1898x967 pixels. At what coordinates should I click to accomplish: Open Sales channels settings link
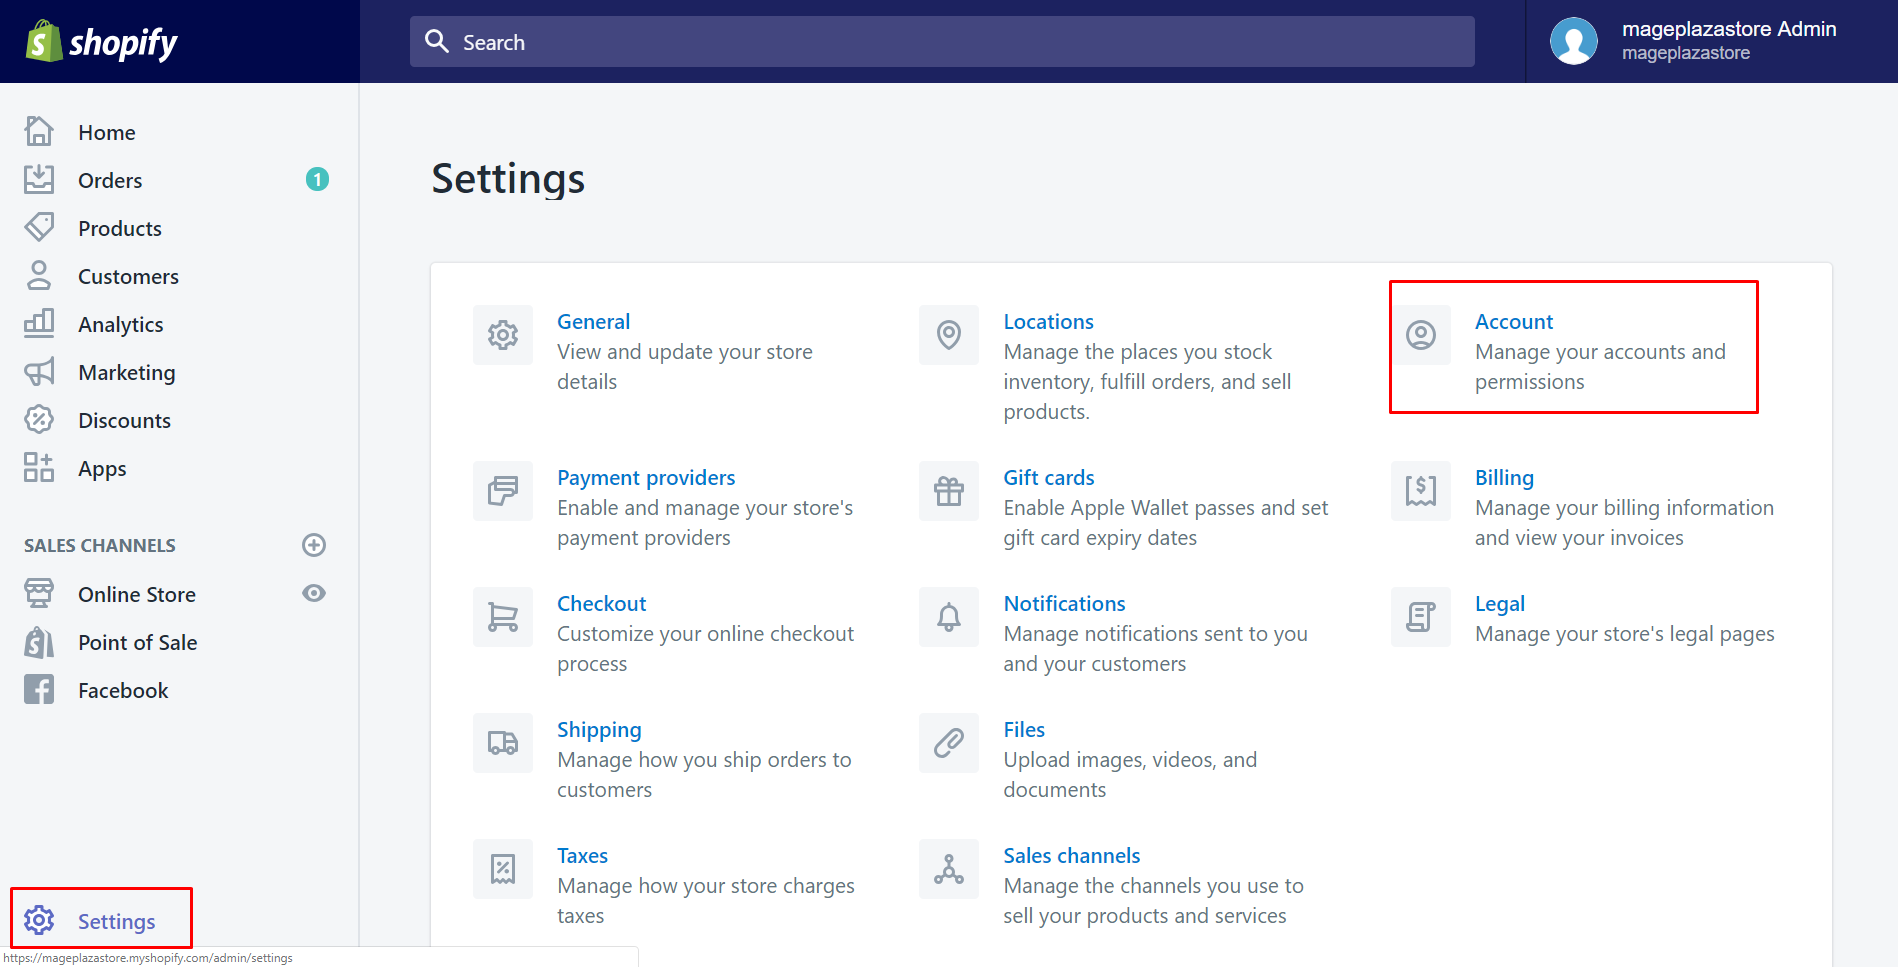point(1072,855)
